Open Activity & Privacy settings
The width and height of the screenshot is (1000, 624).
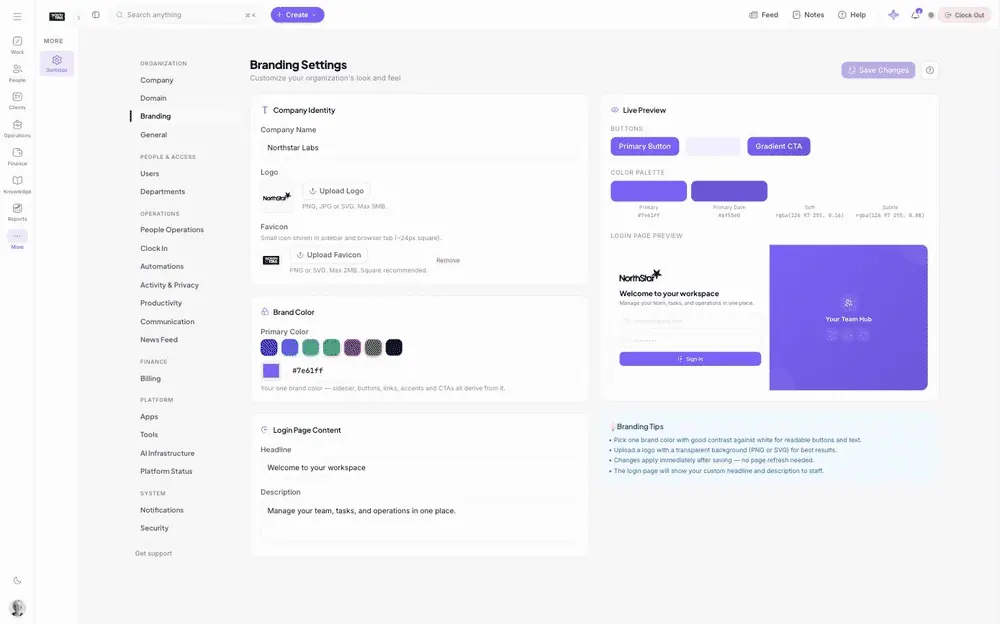170,285
